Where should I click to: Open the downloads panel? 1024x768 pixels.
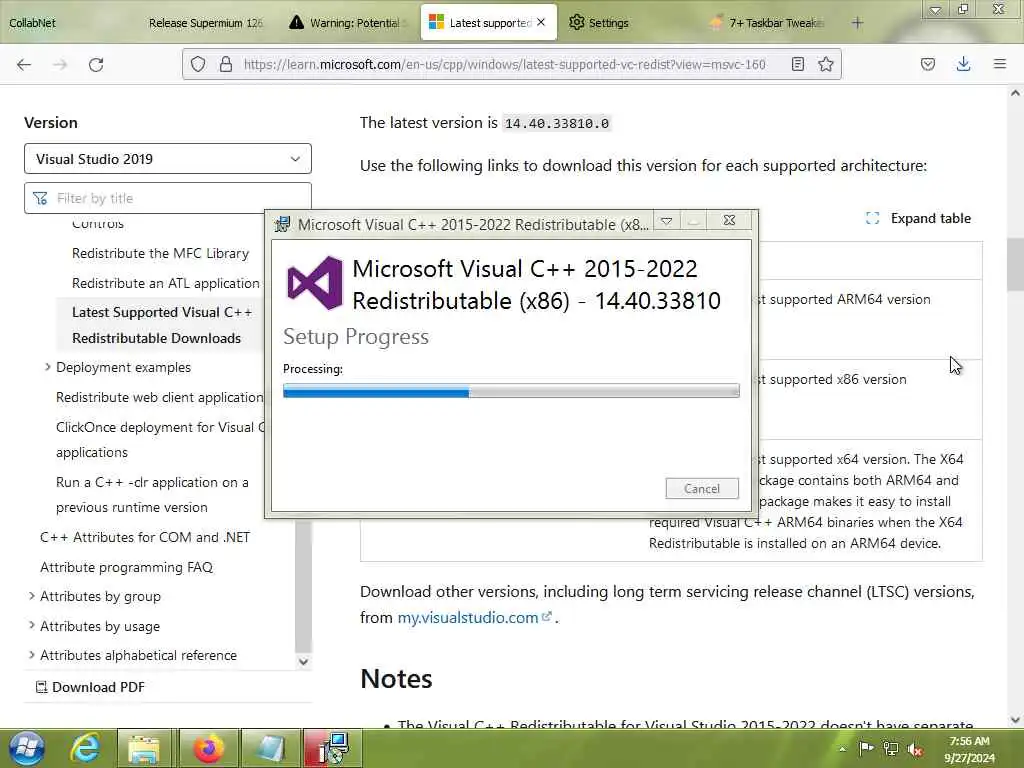tap(963, 64)
